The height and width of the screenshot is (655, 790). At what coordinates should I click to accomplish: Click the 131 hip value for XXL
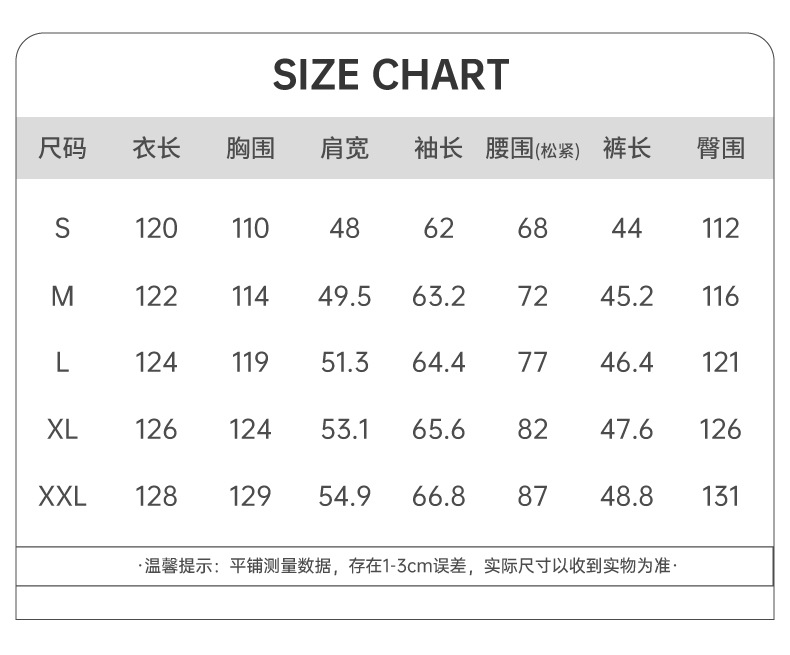[x=721, y=496]
